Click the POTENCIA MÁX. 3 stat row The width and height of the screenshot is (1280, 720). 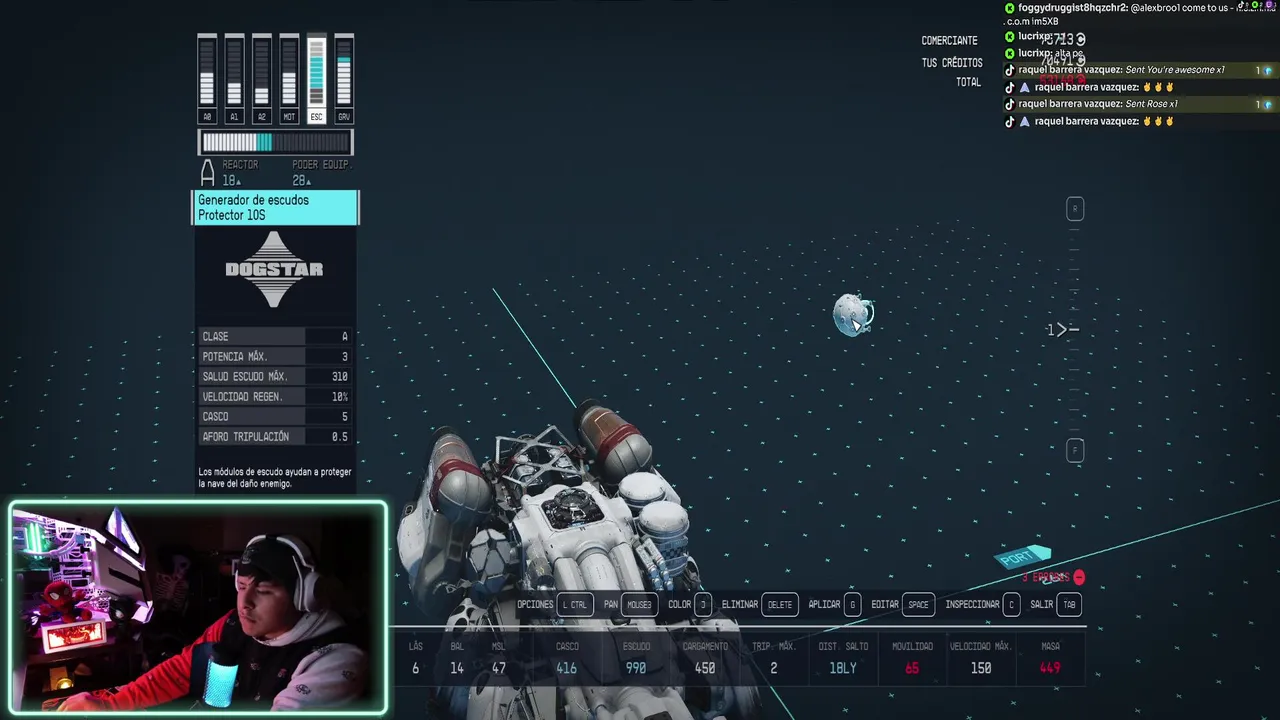275,357
